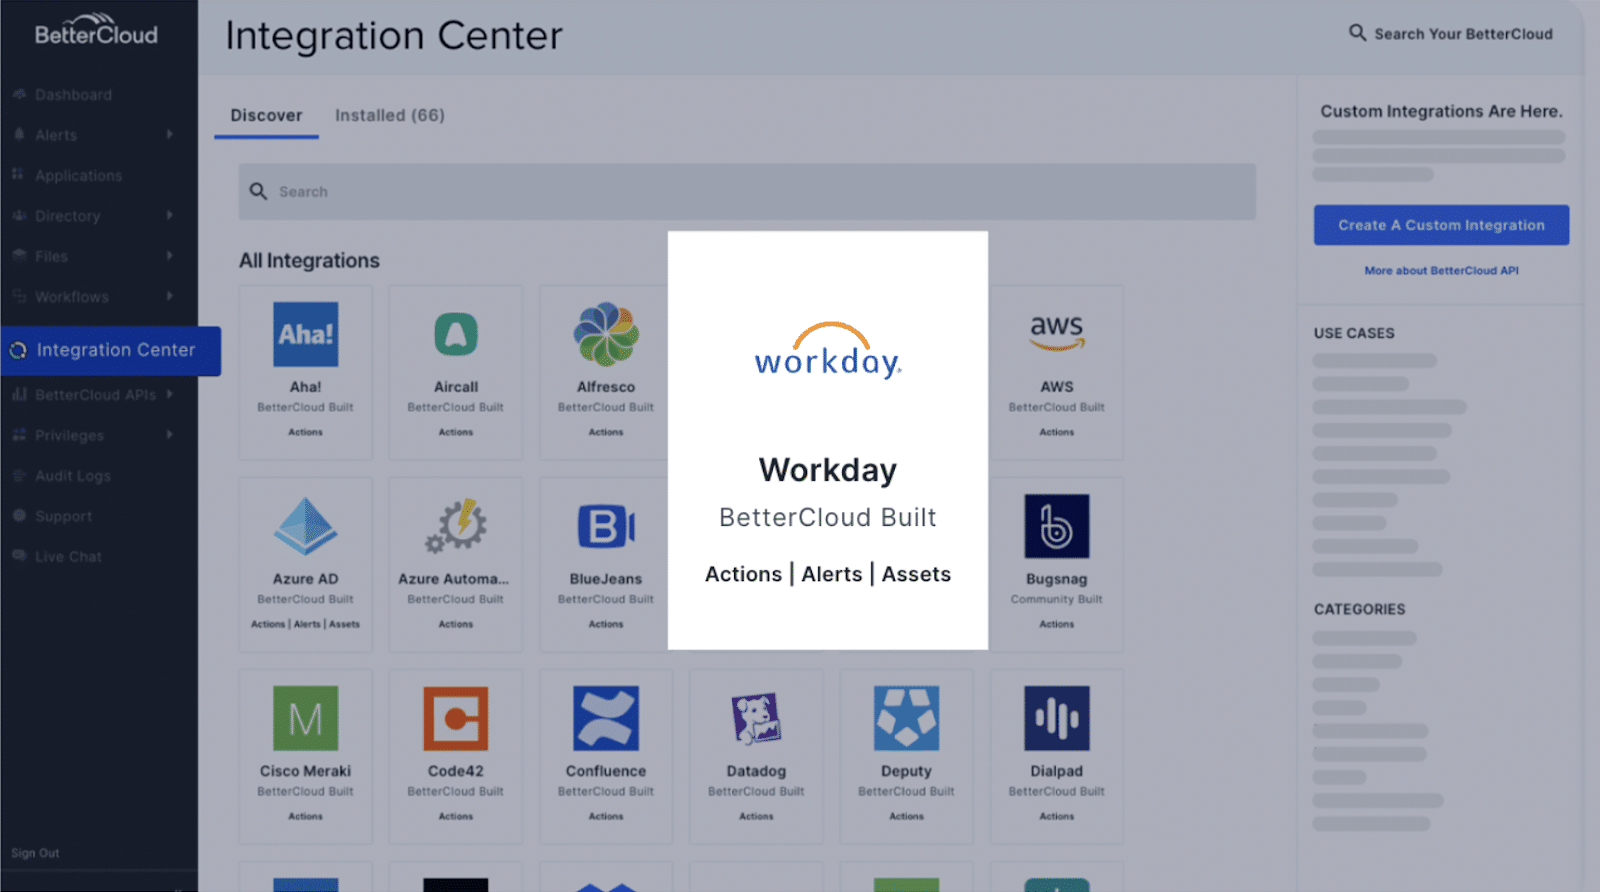
Task: Click the Azure AD card name label
Action: (x=305, y=579)
